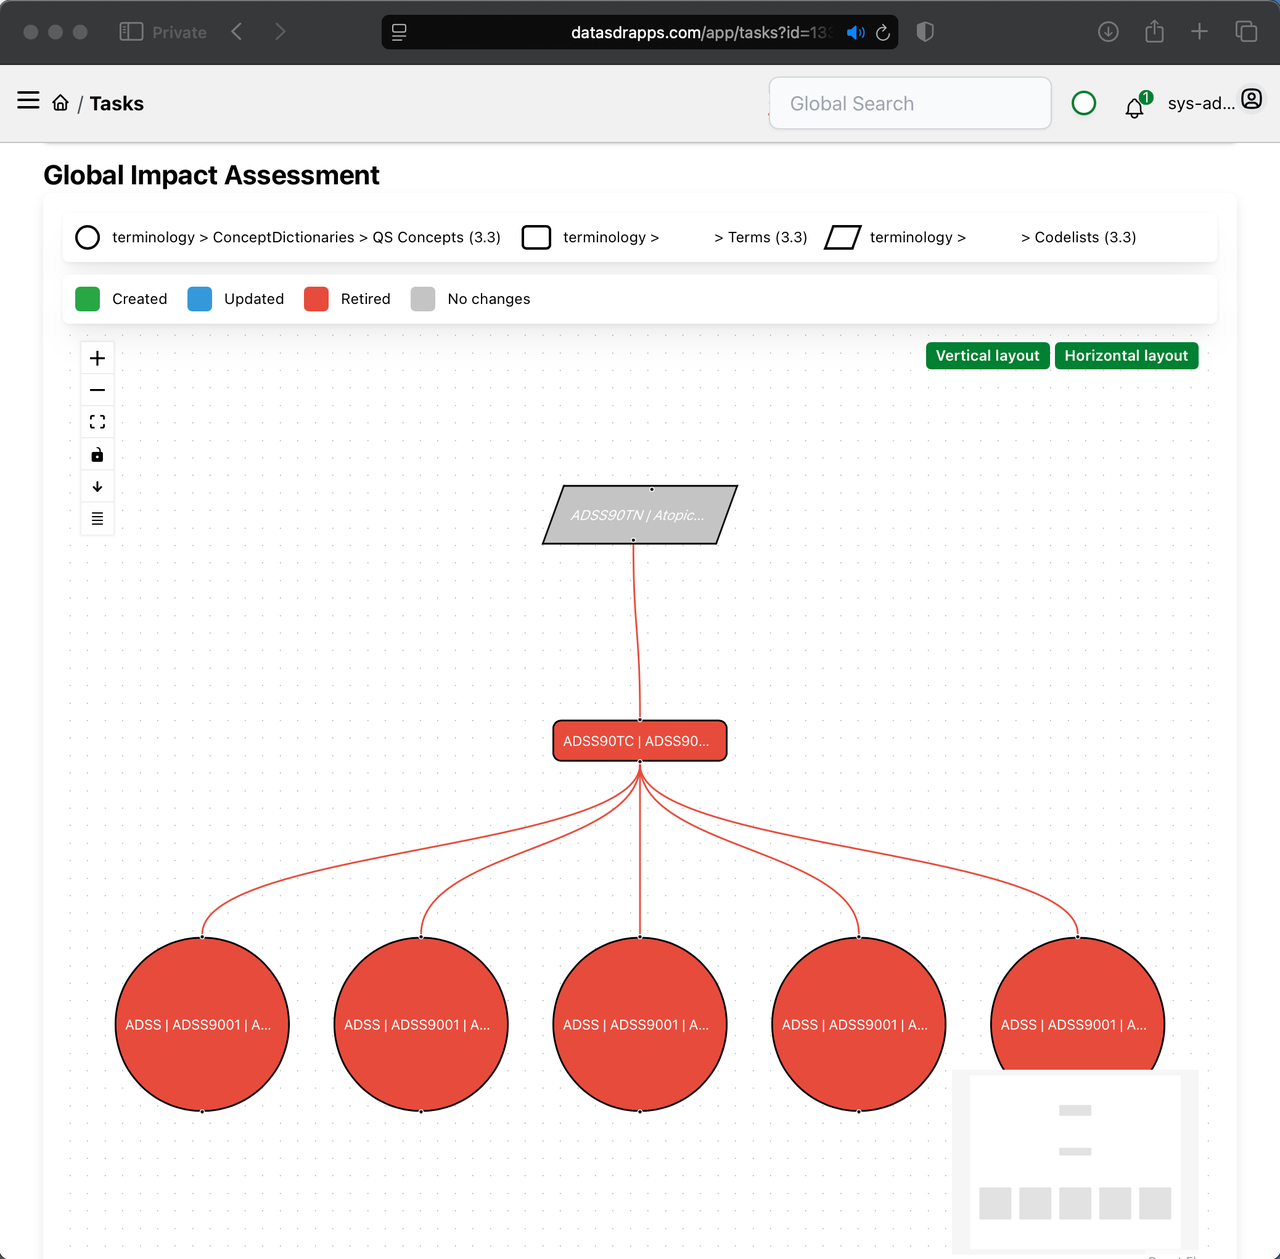This screenshot has height=1259, width=1280.
Task: Go to the home page icon
Action: click(x=61, y=103)
